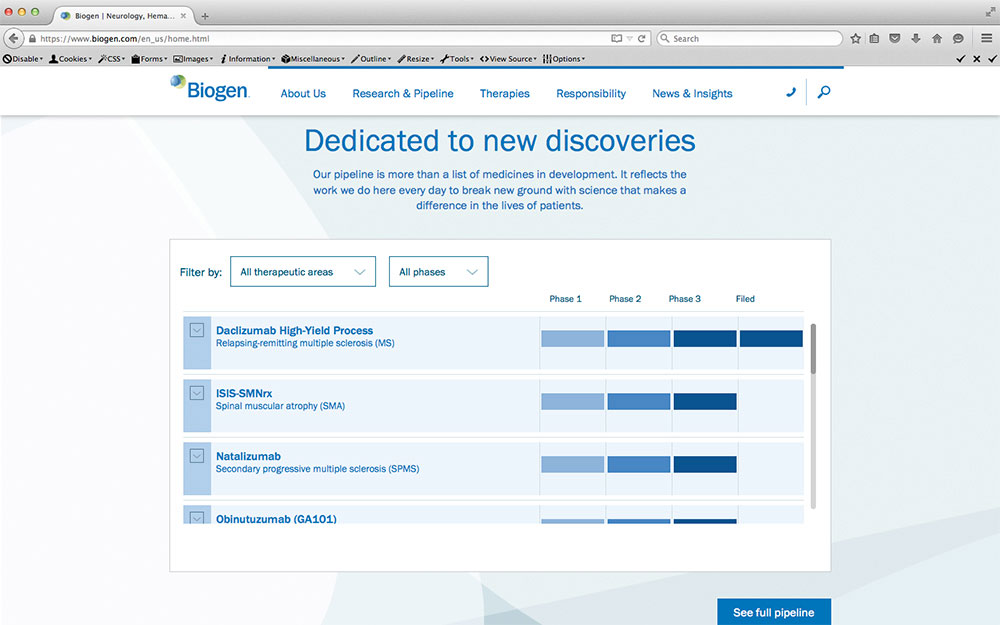Open the Therapies navigation menu
Screen dimensions: 1000x625
504,94
